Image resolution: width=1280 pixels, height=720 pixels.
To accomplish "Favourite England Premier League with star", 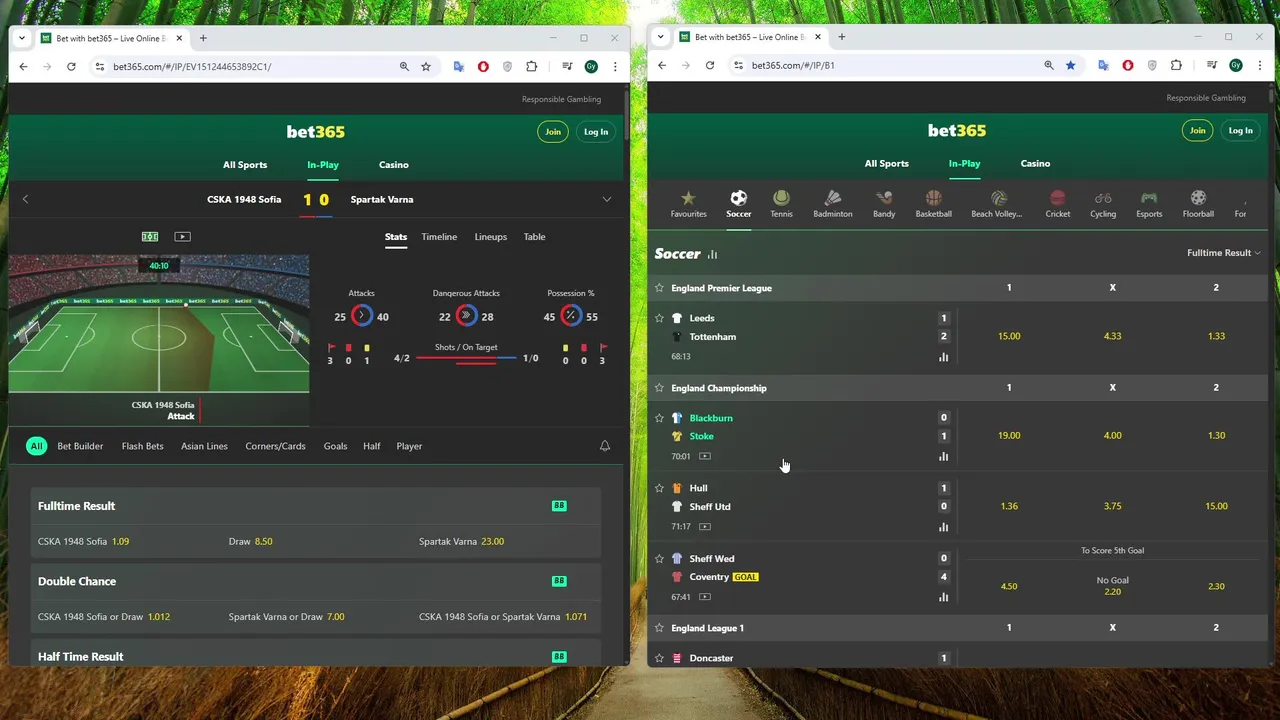I will [659, 288].
